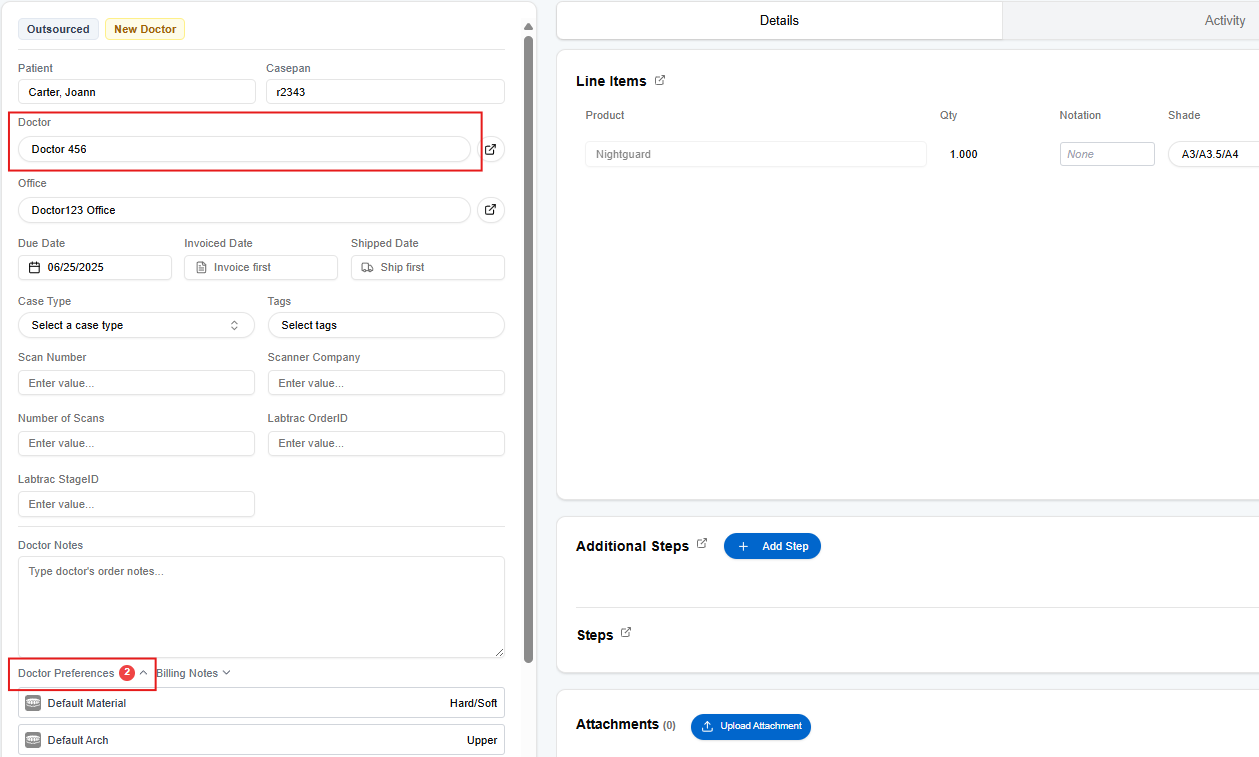This screenshot has height=757, width=1259.
Task: Click calendar icon in Due Date field
Action: 34,267
